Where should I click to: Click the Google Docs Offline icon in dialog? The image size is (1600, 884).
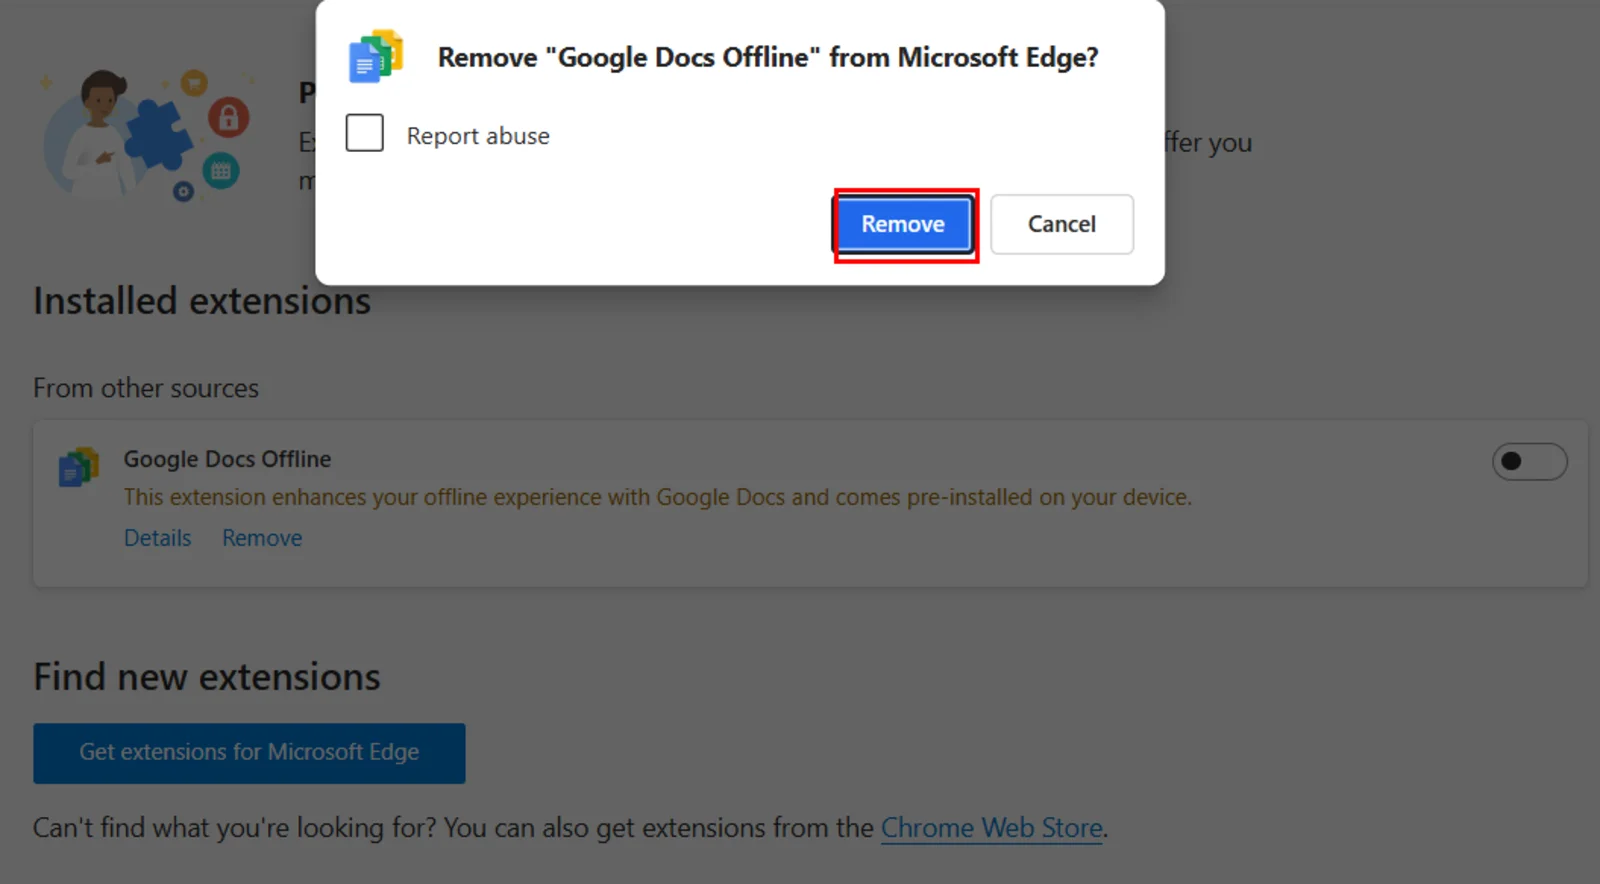(375, 57)
